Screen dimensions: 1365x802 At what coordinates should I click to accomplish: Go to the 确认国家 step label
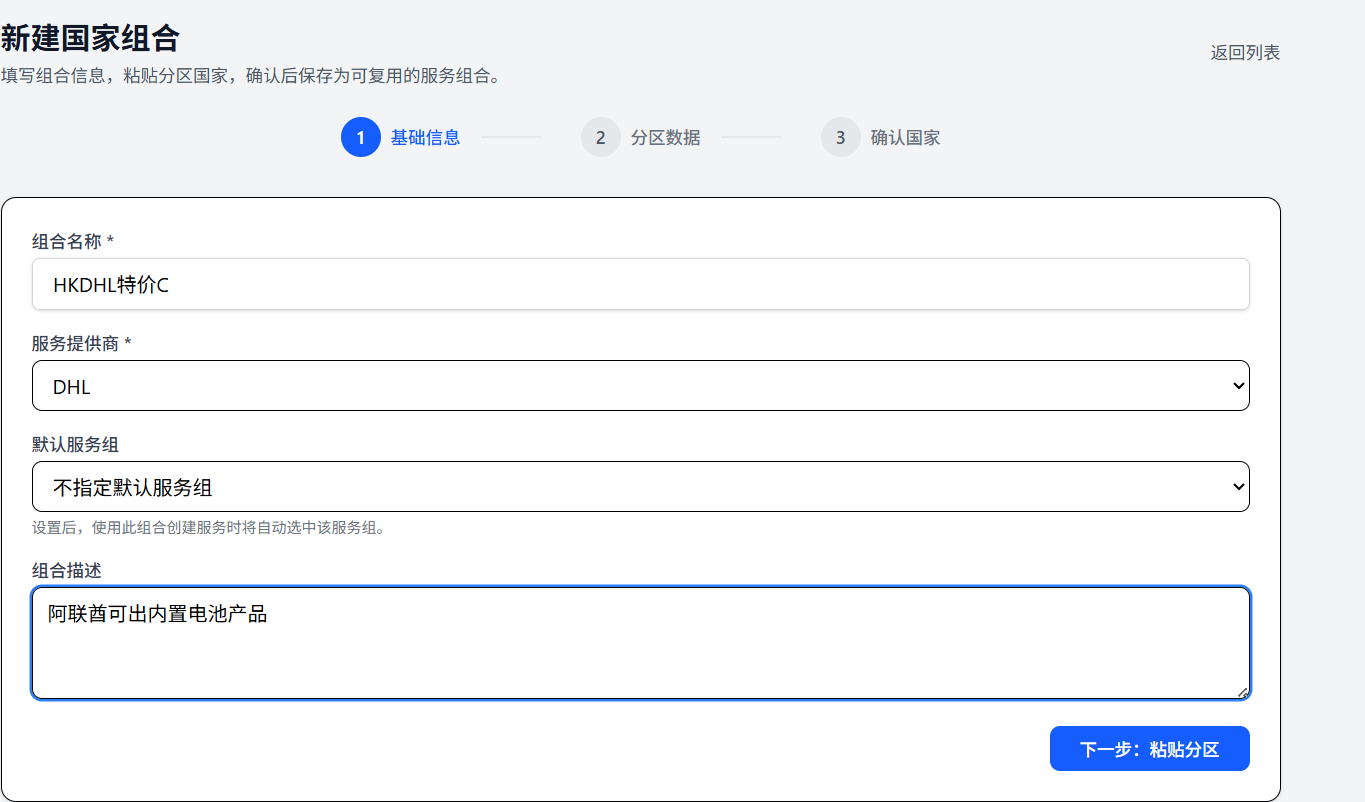[x=905, y=138]
